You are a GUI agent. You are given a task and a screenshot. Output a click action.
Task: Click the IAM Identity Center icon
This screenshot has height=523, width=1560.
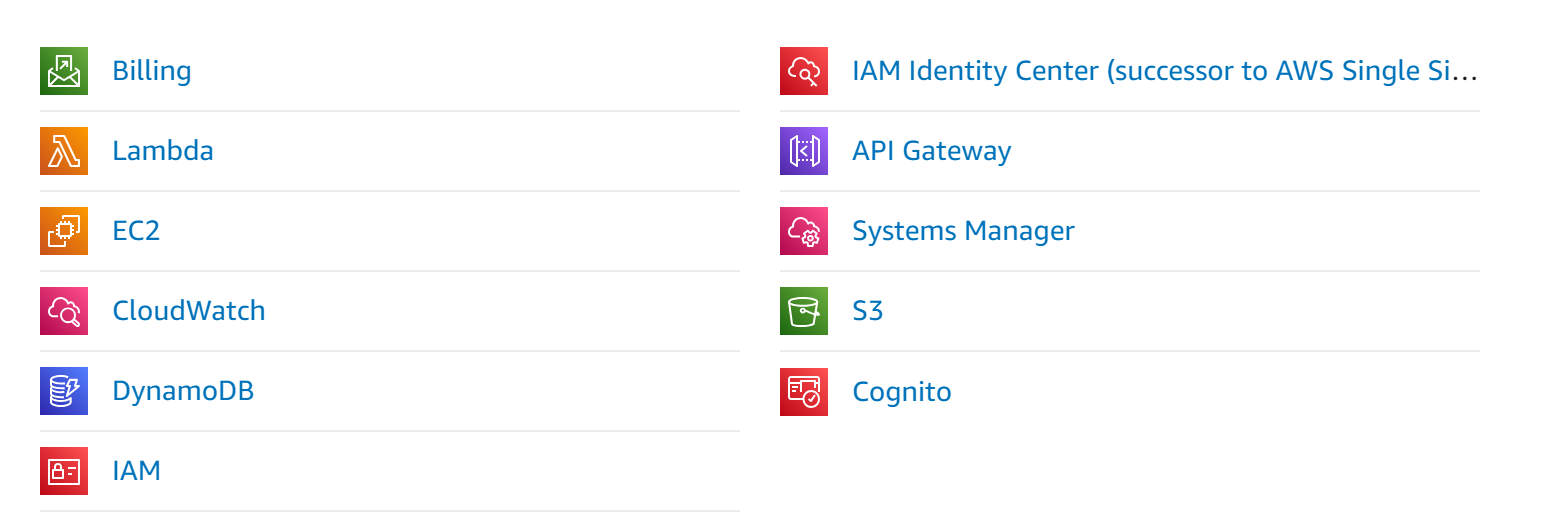coord(804,71)
